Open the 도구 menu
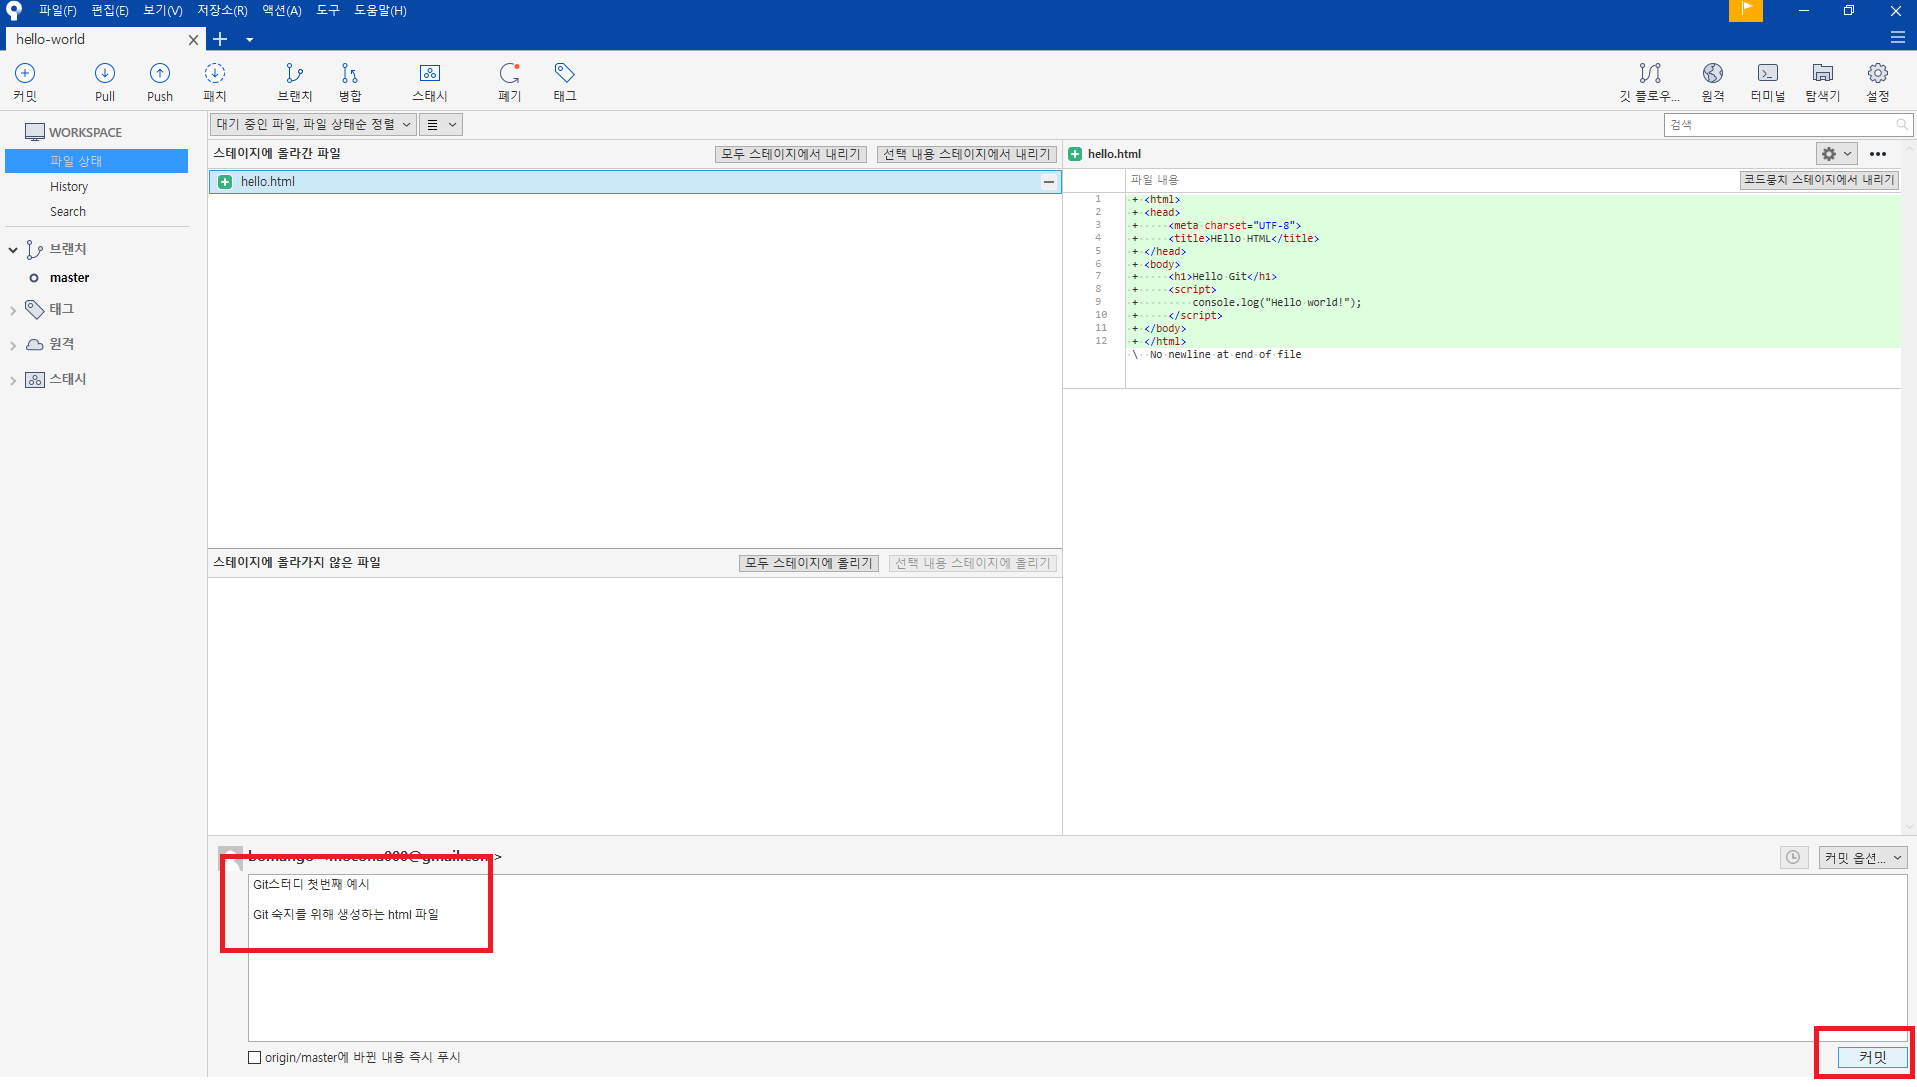 pyautogui.click(x=328, y=11)
